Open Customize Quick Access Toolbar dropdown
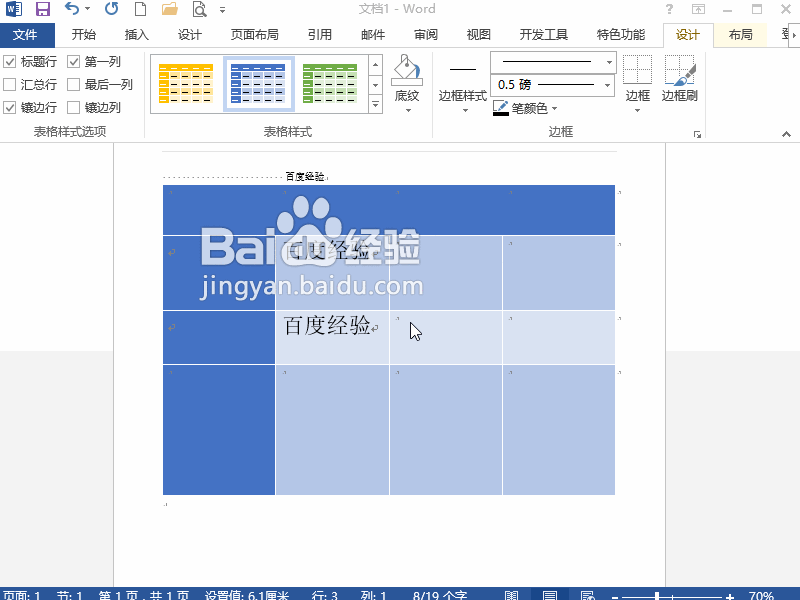800x600 pixels. 222,9
